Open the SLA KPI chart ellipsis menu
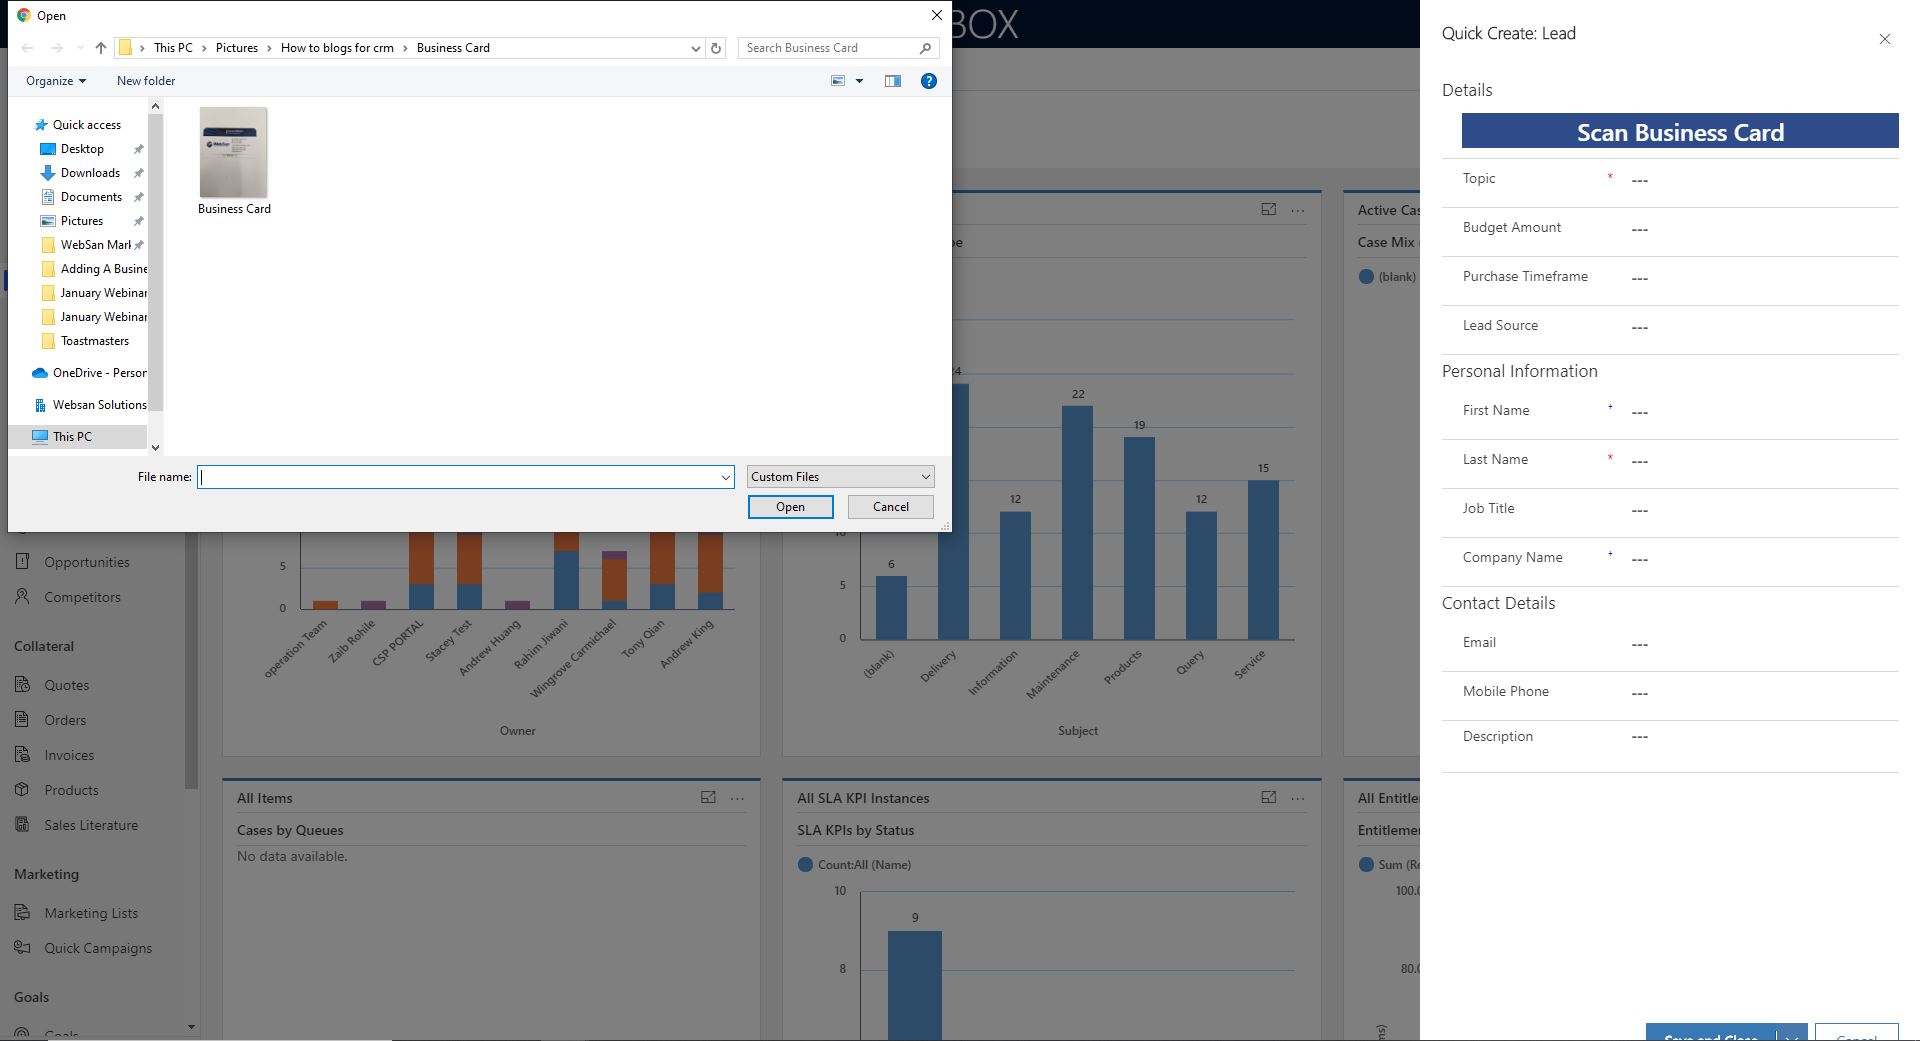 (x=1297, y=798)
